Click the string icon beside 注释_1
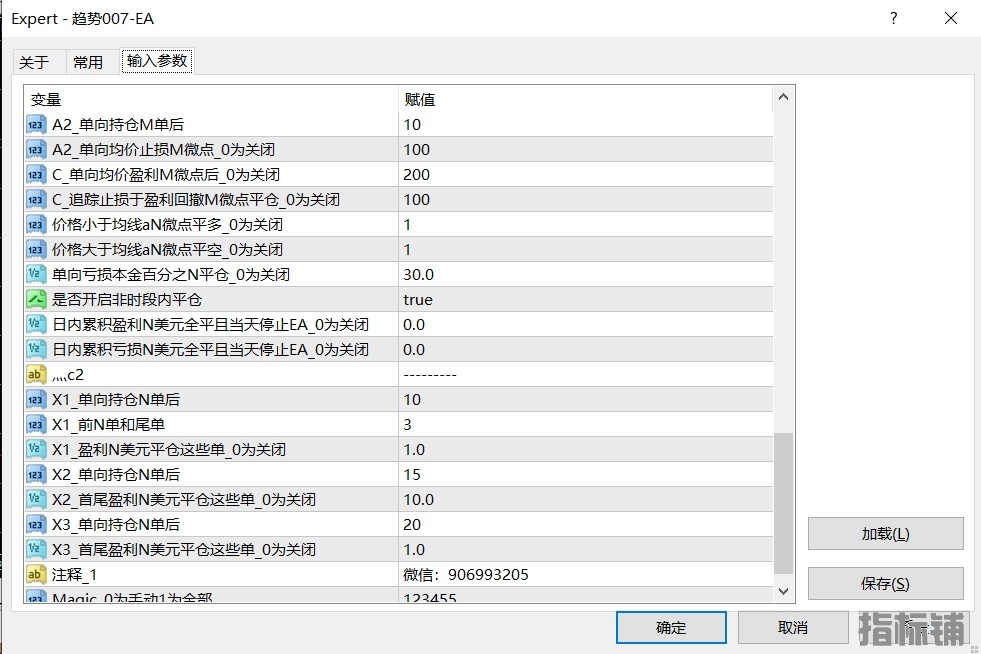The width and height of the screenshot is (981, 654). [x=36, y=575]
